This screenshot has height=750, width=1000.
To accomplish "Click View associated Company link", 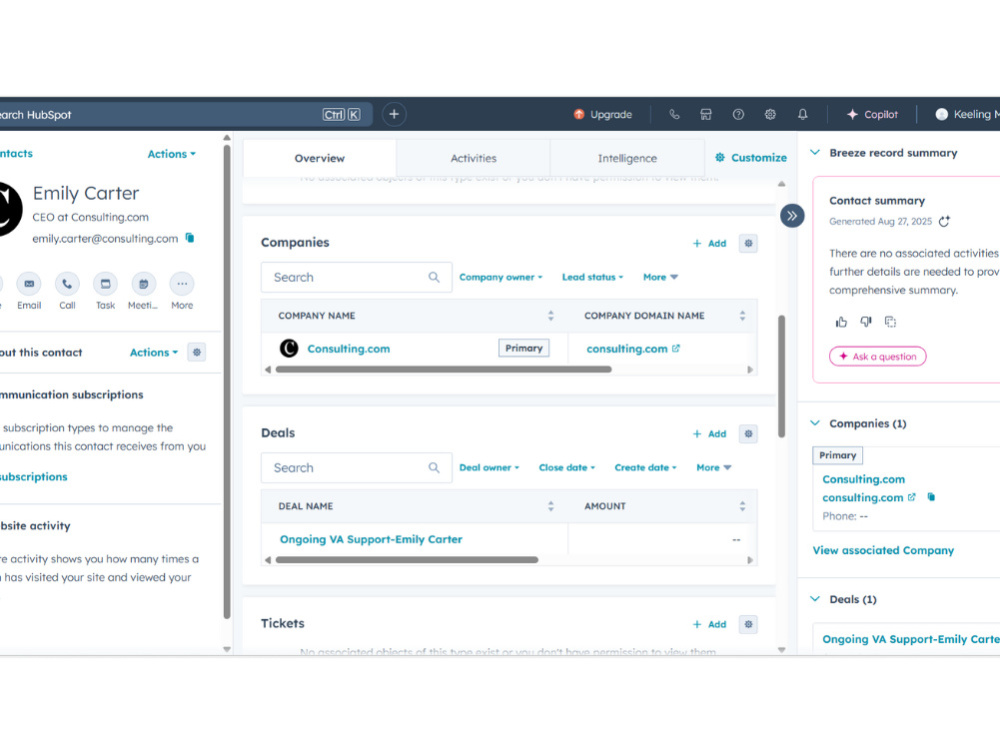I will pyautogui.click(x=883, y=550).
